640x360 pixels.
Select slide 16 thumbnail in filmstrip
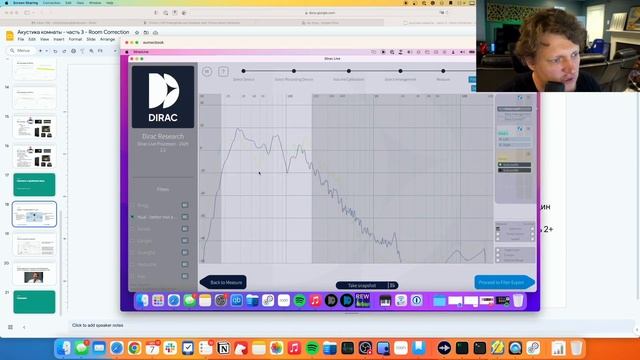[x=34, y=156]
